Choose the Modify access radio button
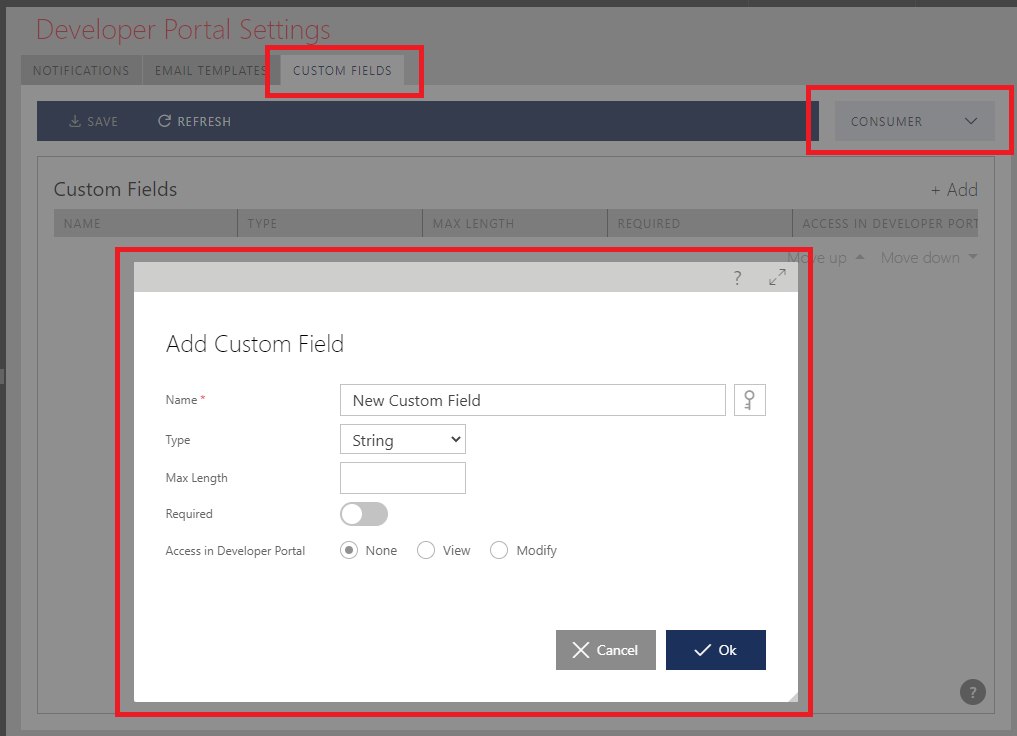The image size is (1017, 736). (x=499, y=550)
